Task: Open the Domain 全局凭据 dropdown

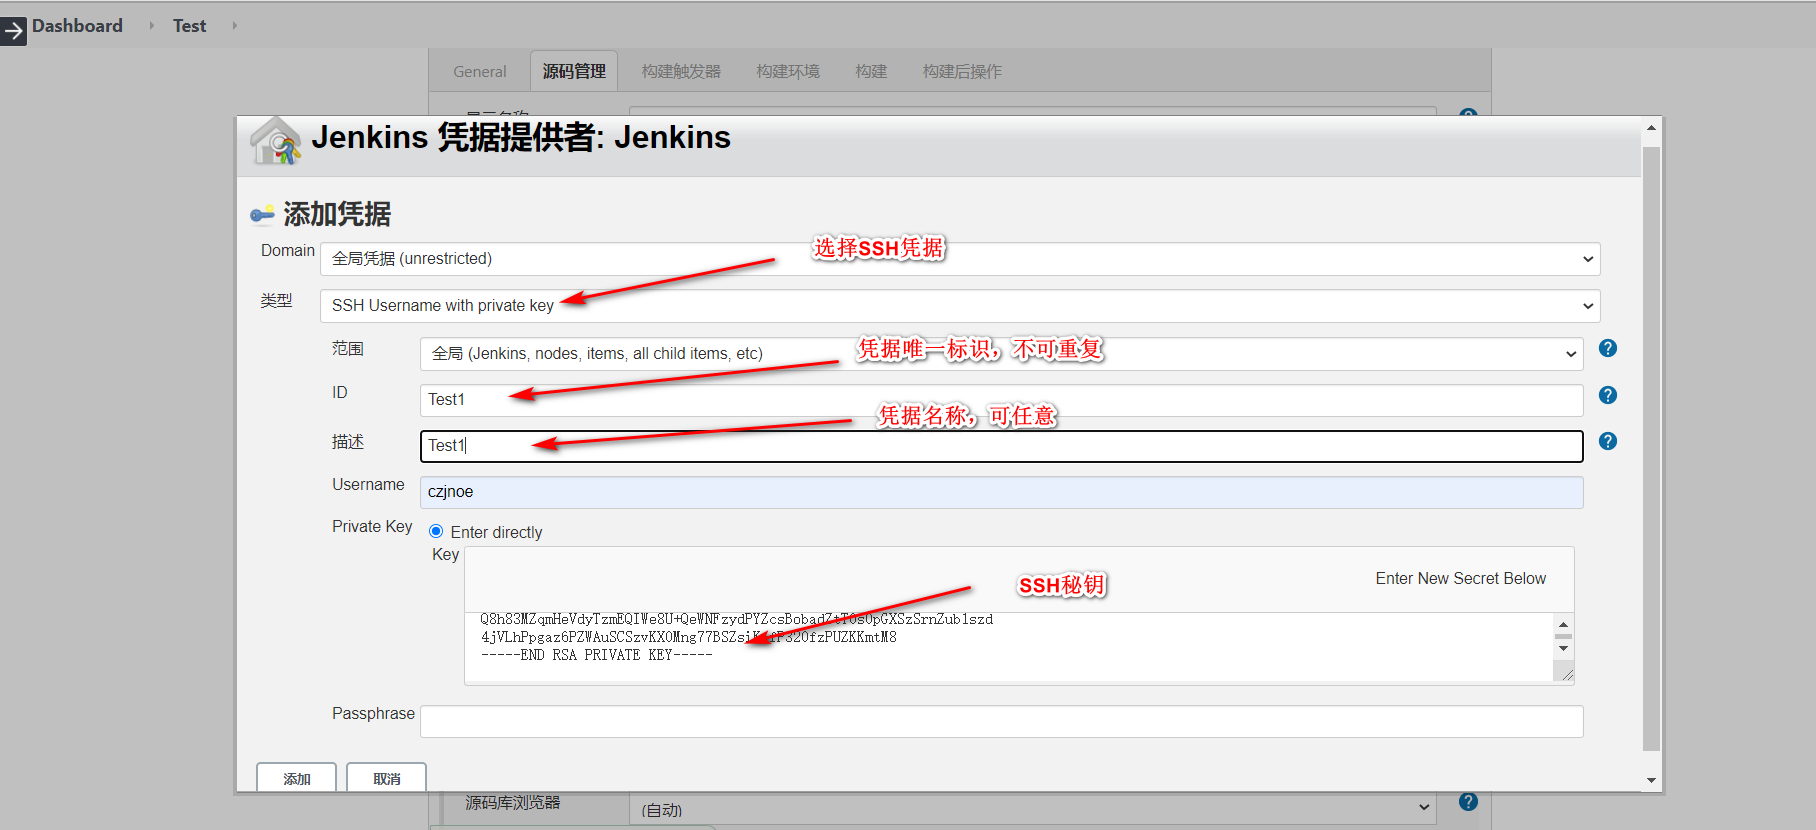Action: tap(960, 259)
